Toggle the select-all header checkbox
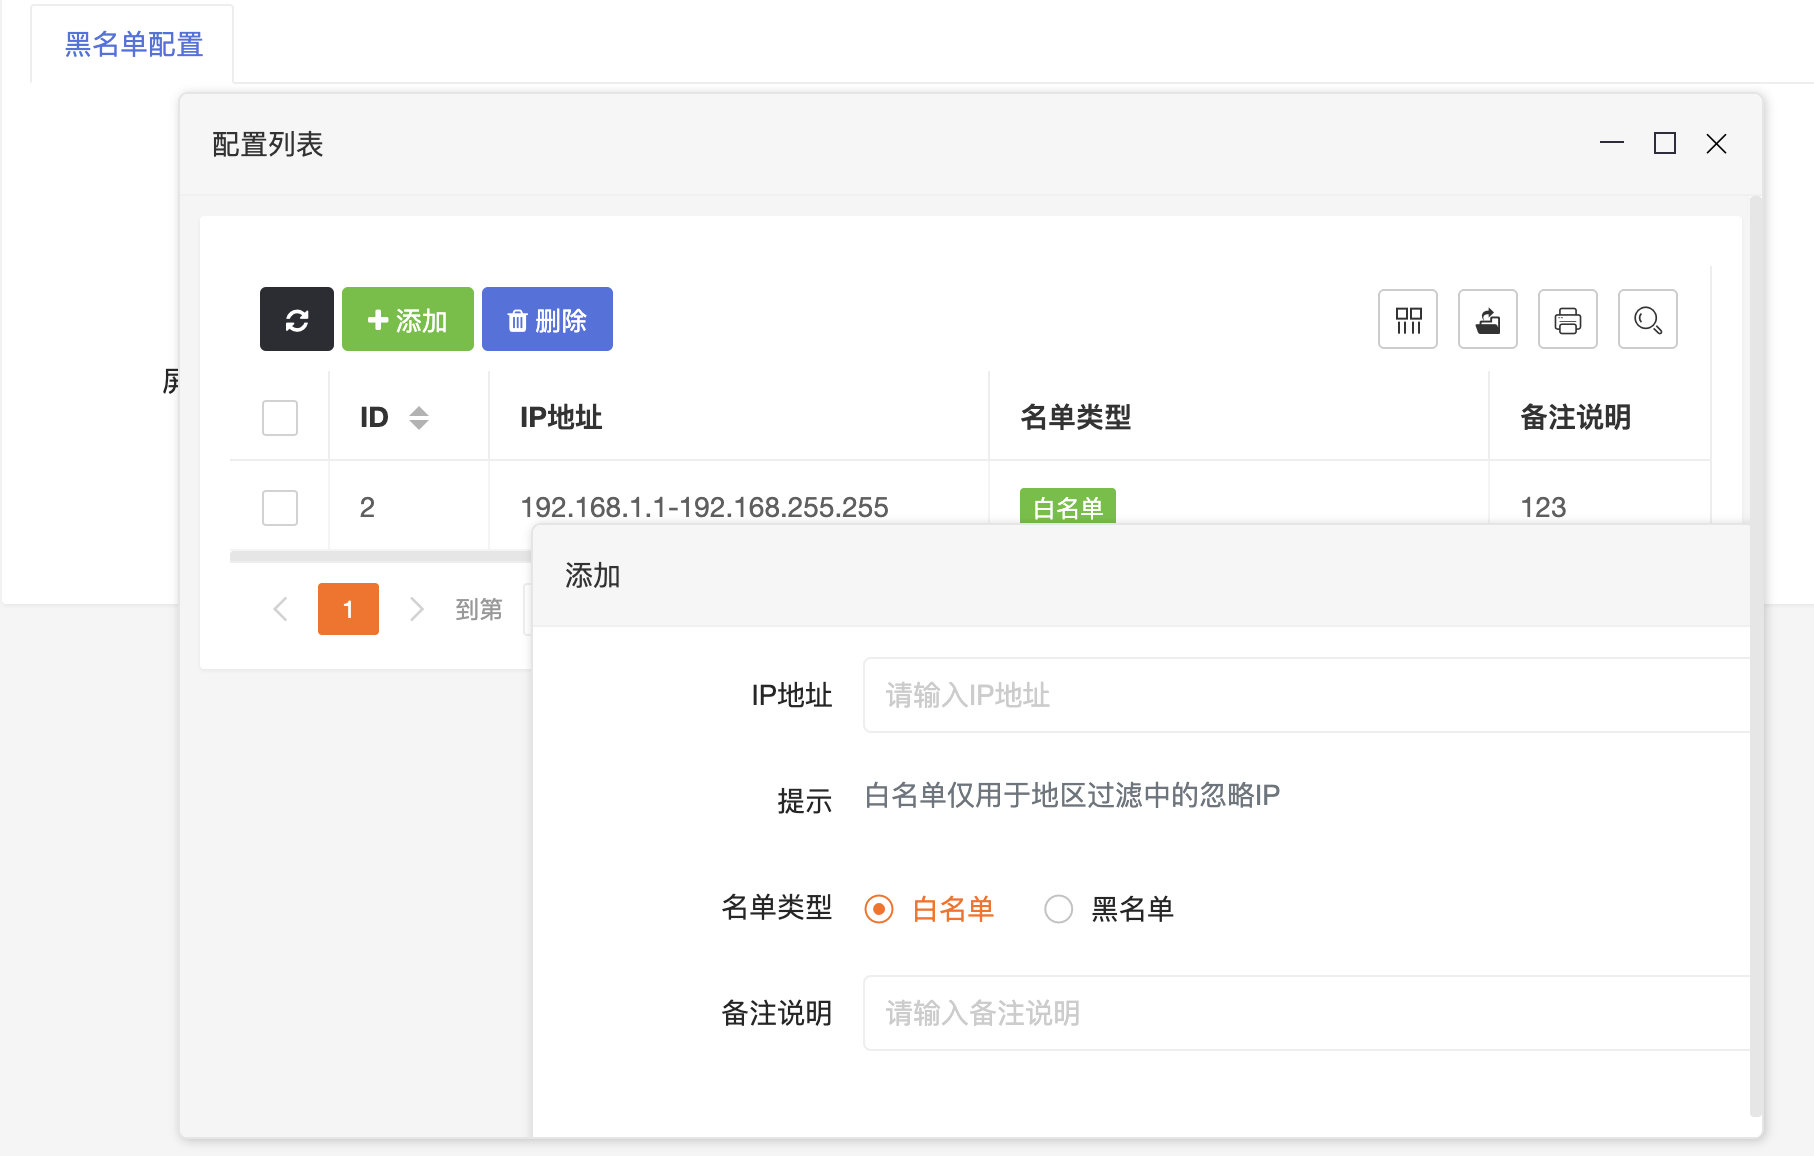Screen dimensions: 1814x1156 pyautogui.click(x=280, y=418)
